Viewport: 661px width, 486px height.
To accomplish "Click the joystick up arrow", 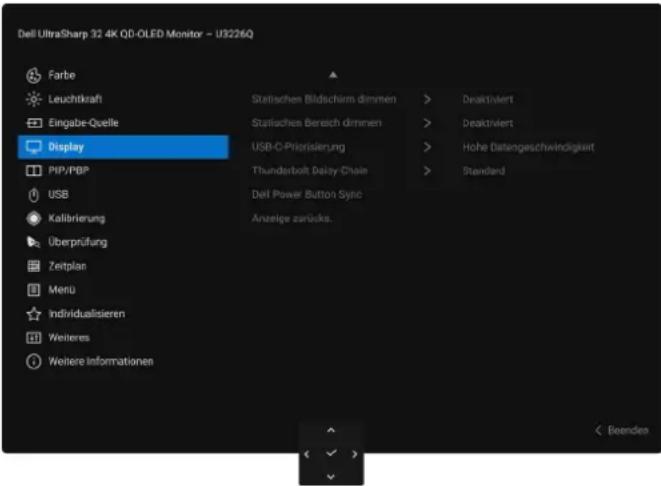I will [x=331, y=430].
